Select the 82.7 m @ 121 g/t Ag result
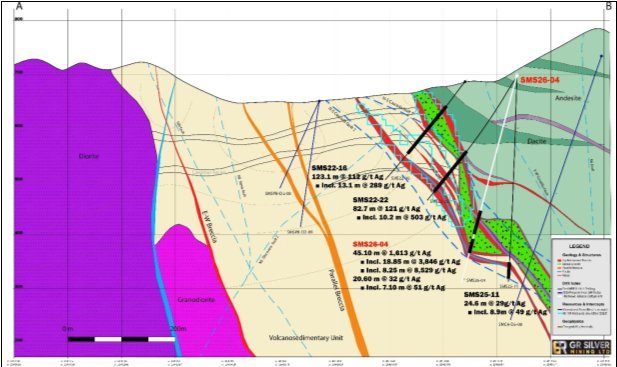Viewport: 617px width, 367px height. pos(386,208)
